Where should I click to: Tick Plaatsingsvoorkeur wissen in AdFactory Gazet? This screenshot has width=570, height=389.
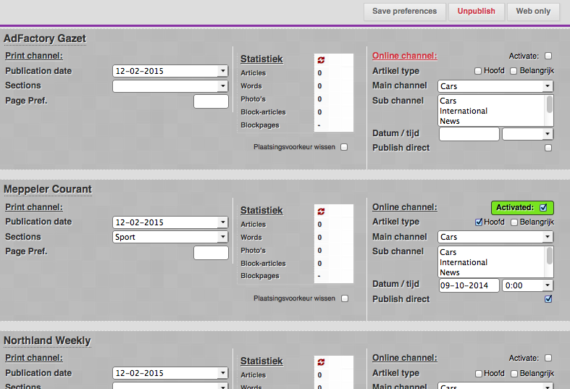344,147
